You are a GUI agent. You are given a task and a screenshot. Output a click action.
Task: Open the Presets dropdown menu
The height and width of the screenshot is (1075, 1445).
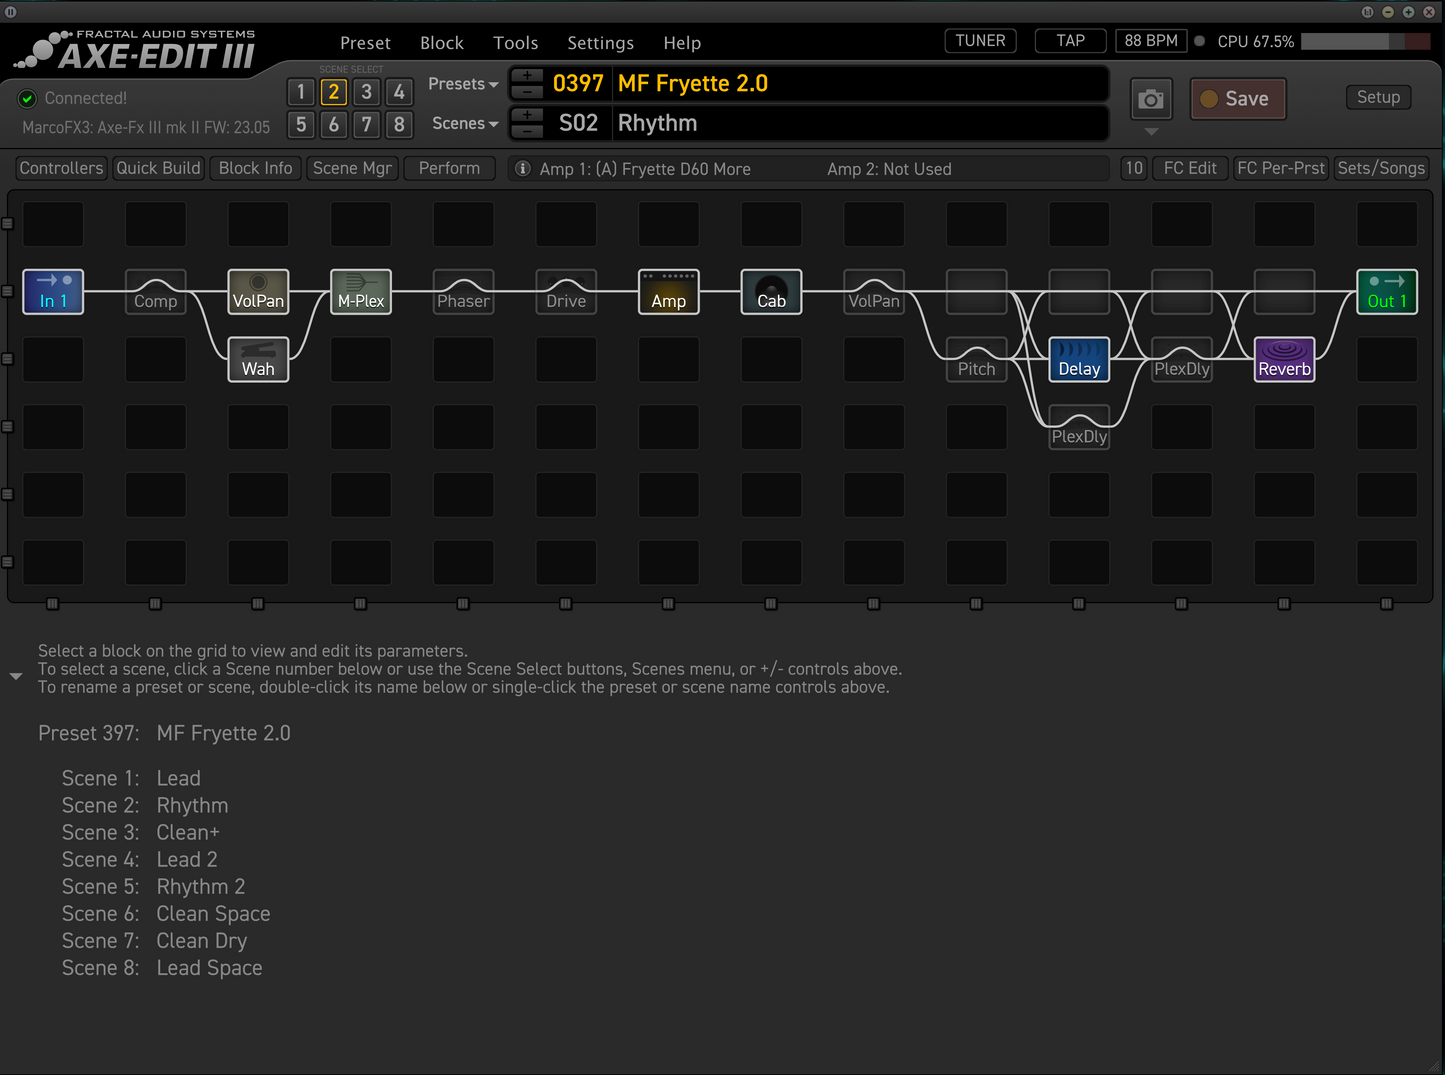click(461, 84)
